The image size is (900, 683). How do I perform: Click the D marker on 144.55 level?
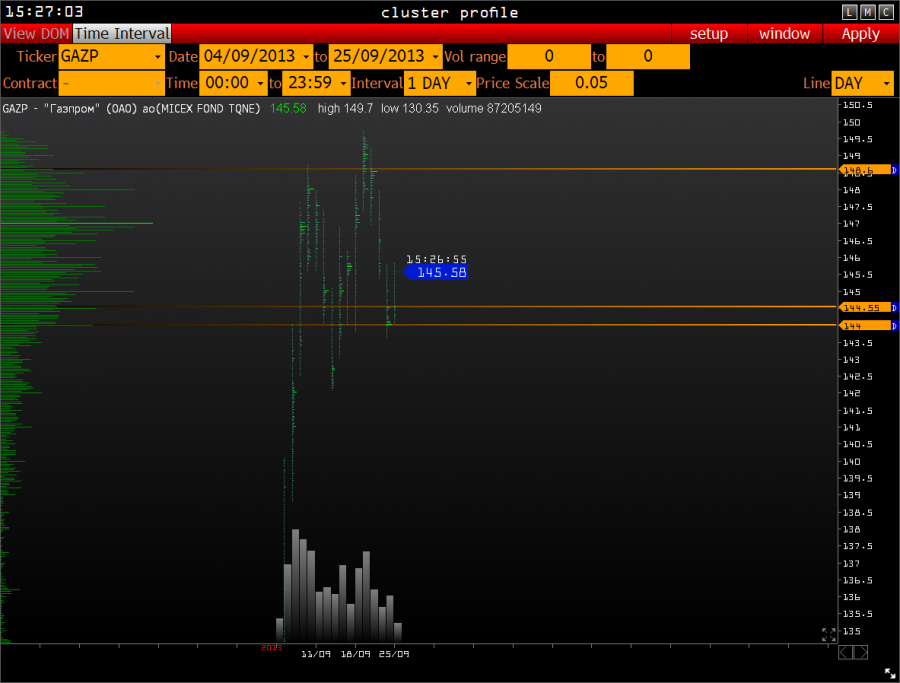894,308
